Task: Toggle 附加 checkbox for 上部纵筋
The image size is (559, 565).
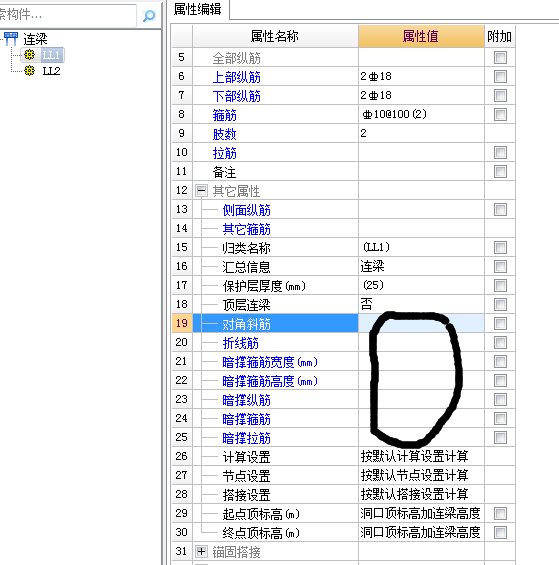Action: pos(500,76)
